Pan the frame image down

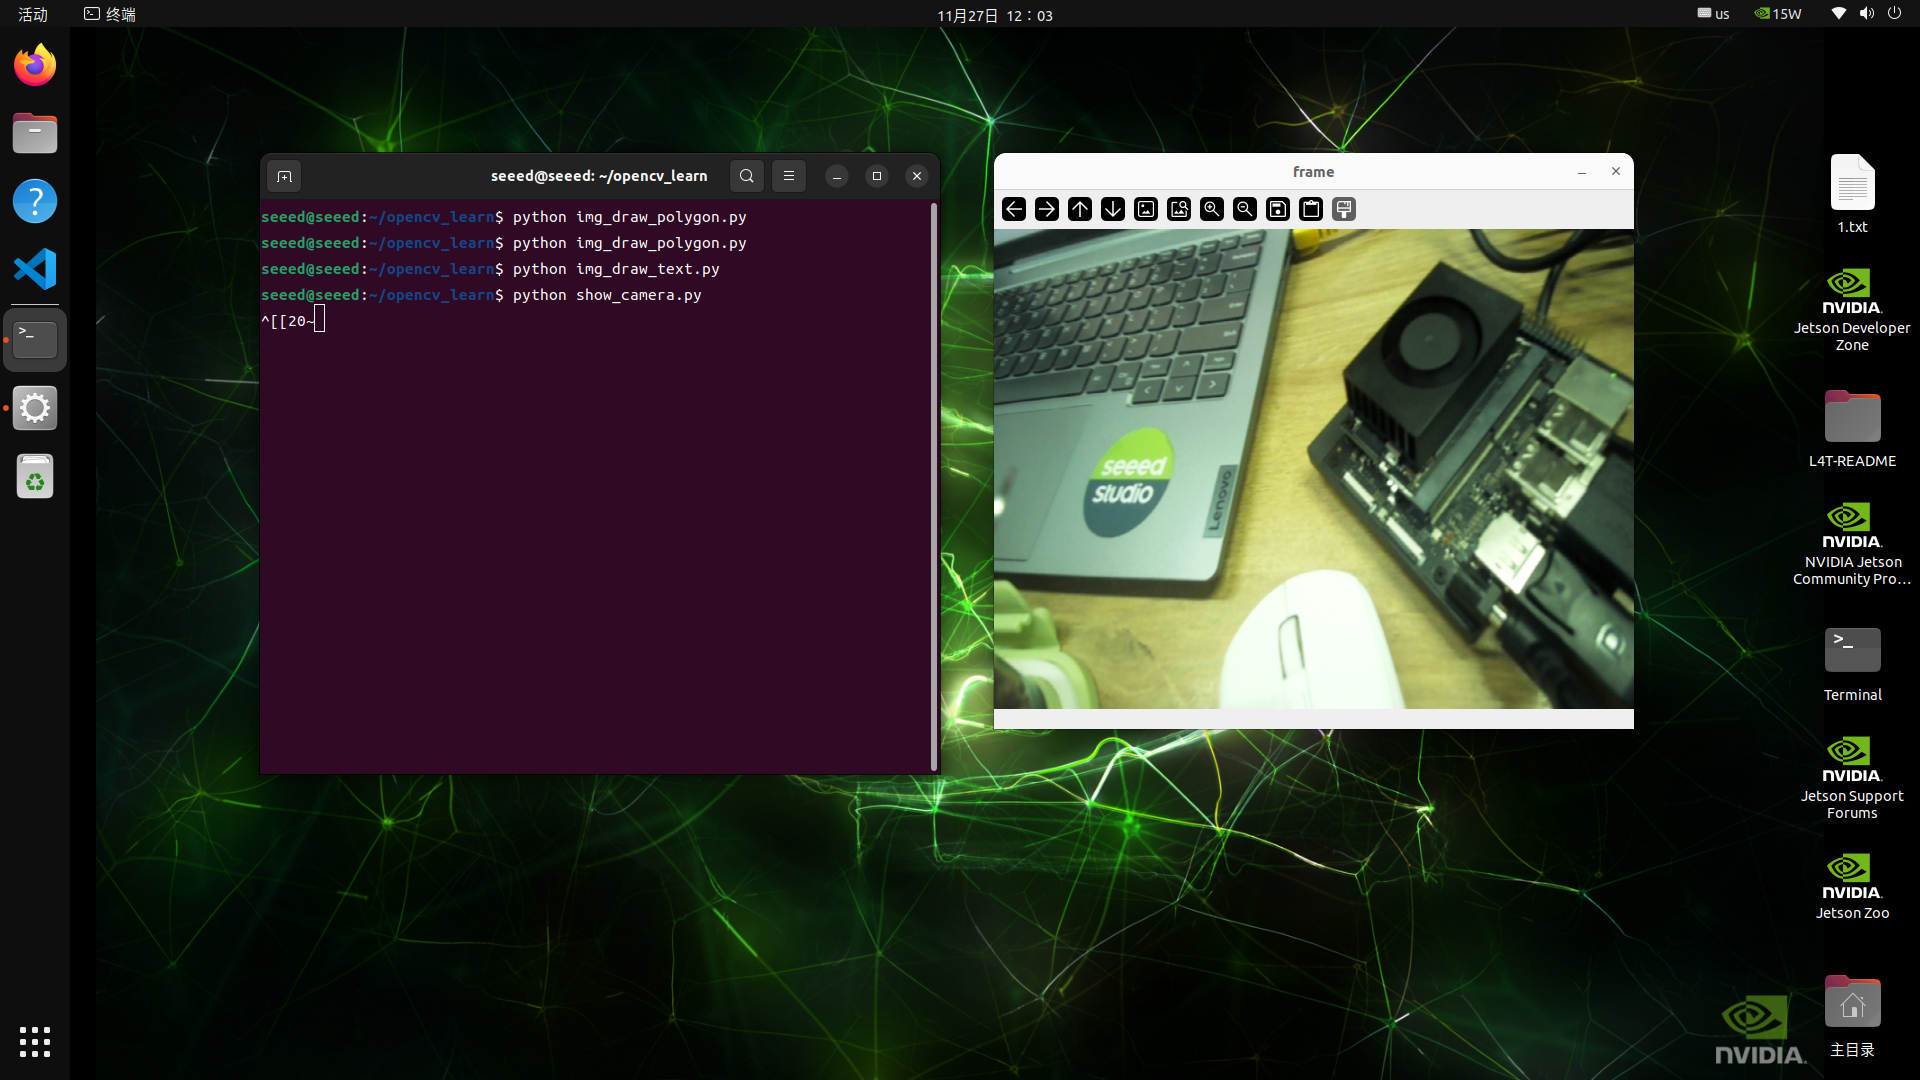tap(1113, 209)
